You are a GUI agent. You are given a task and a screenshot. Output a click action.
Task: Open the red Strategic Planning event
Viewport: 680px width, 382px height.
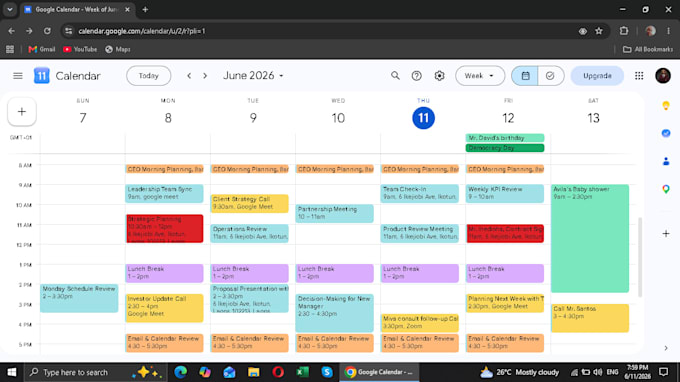[x=164, y=229]
